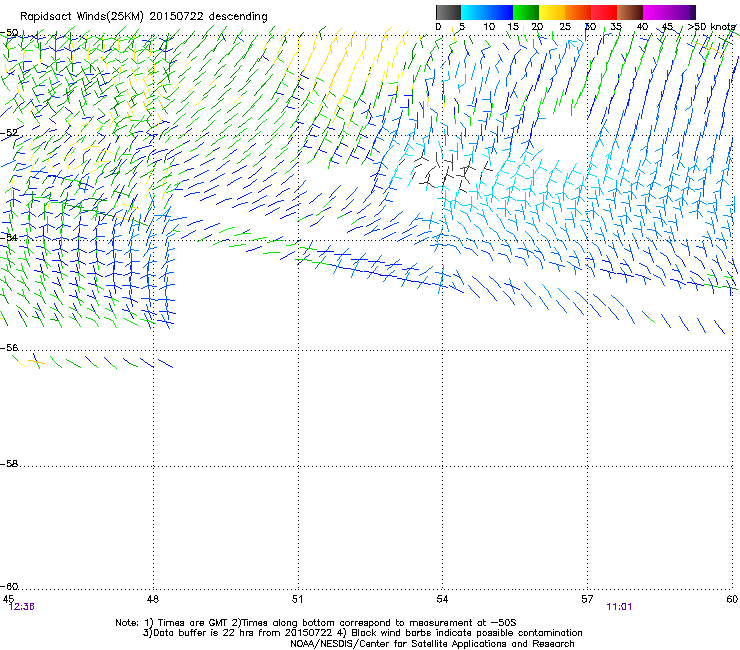
Task: Click the '-56' latitude axis label
Action: pos(9,348)
